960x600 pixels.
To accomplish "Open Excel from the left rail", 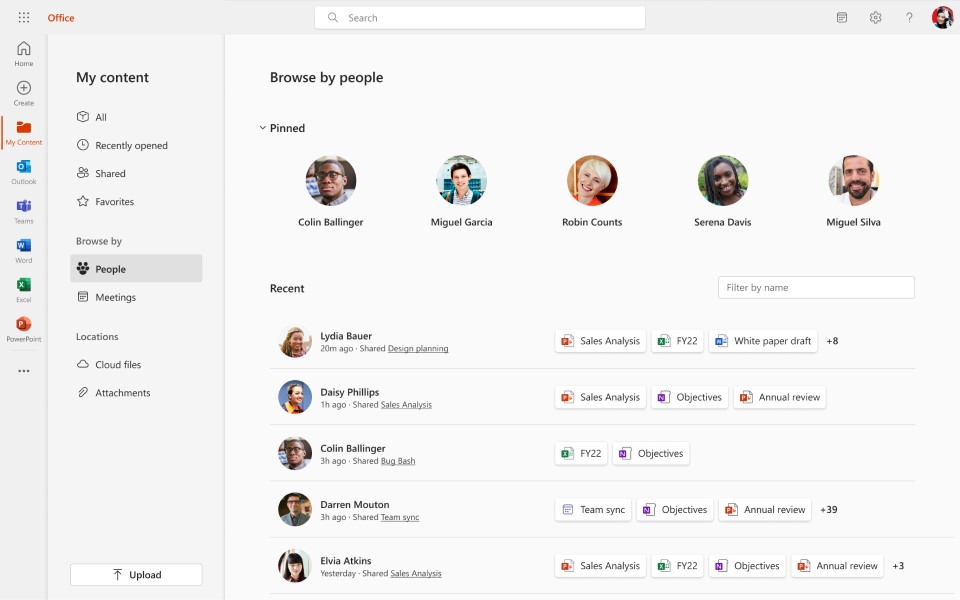I will pyautogui.click(x=22, y=287).
